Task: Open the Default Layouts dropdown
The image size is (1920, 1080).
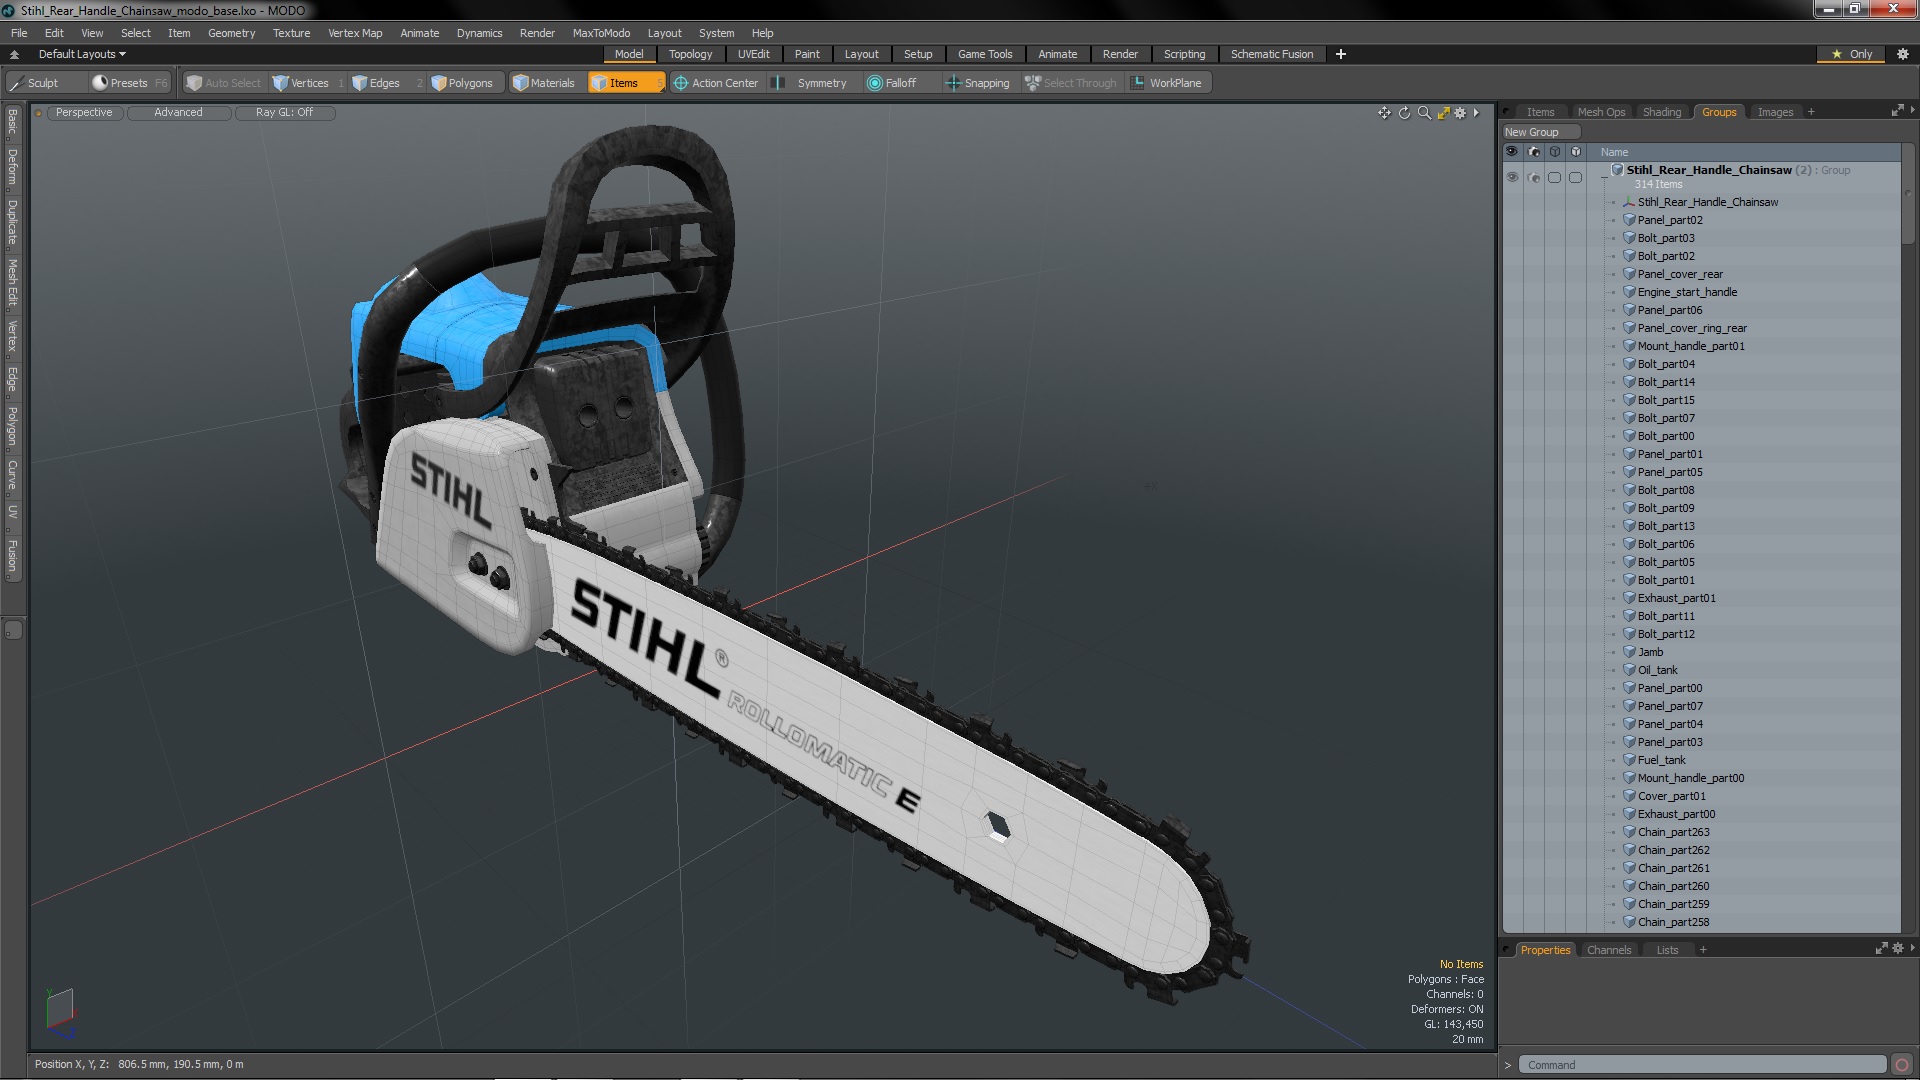Action: (x=82, y=54)
